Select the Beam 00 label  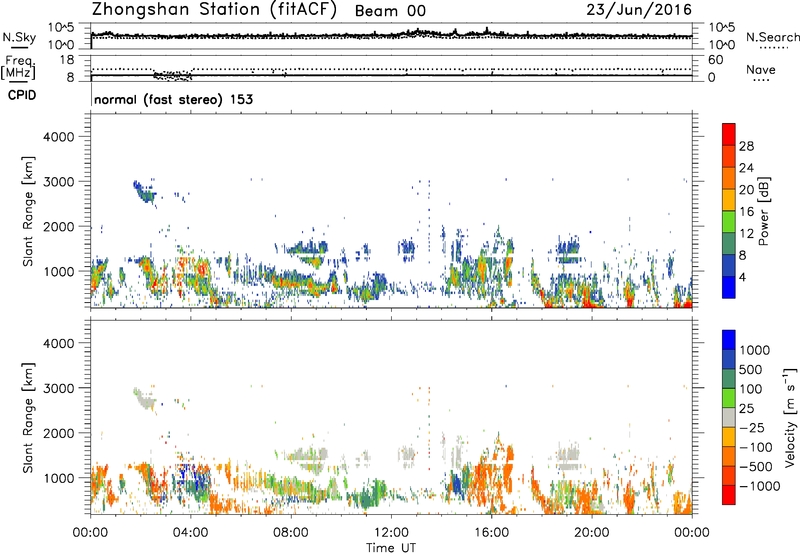pos(390,11)
